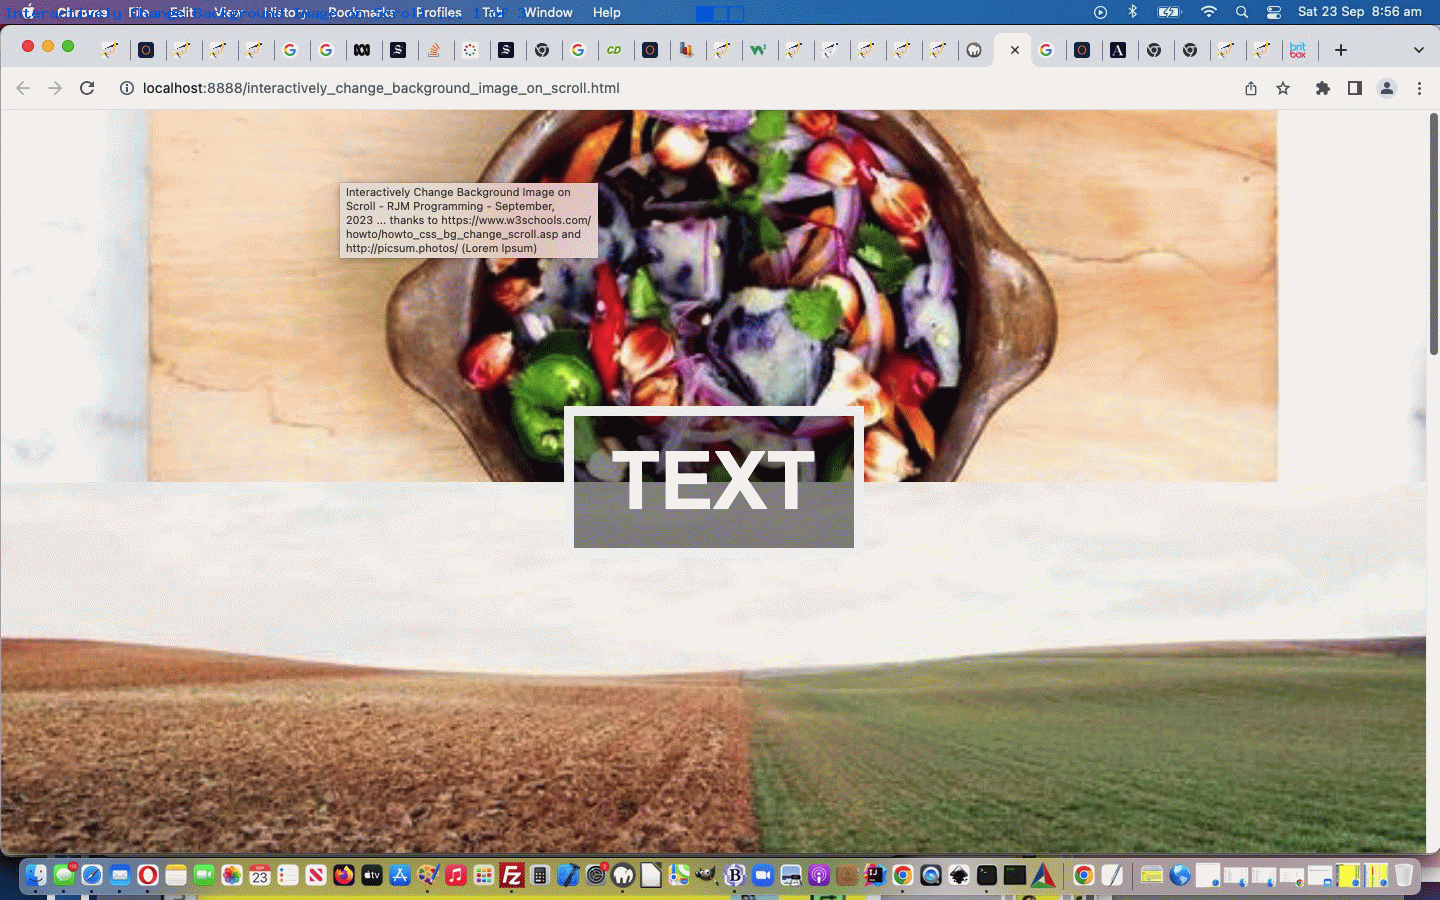Launch FileZilla from the Dock

(511, 875)
